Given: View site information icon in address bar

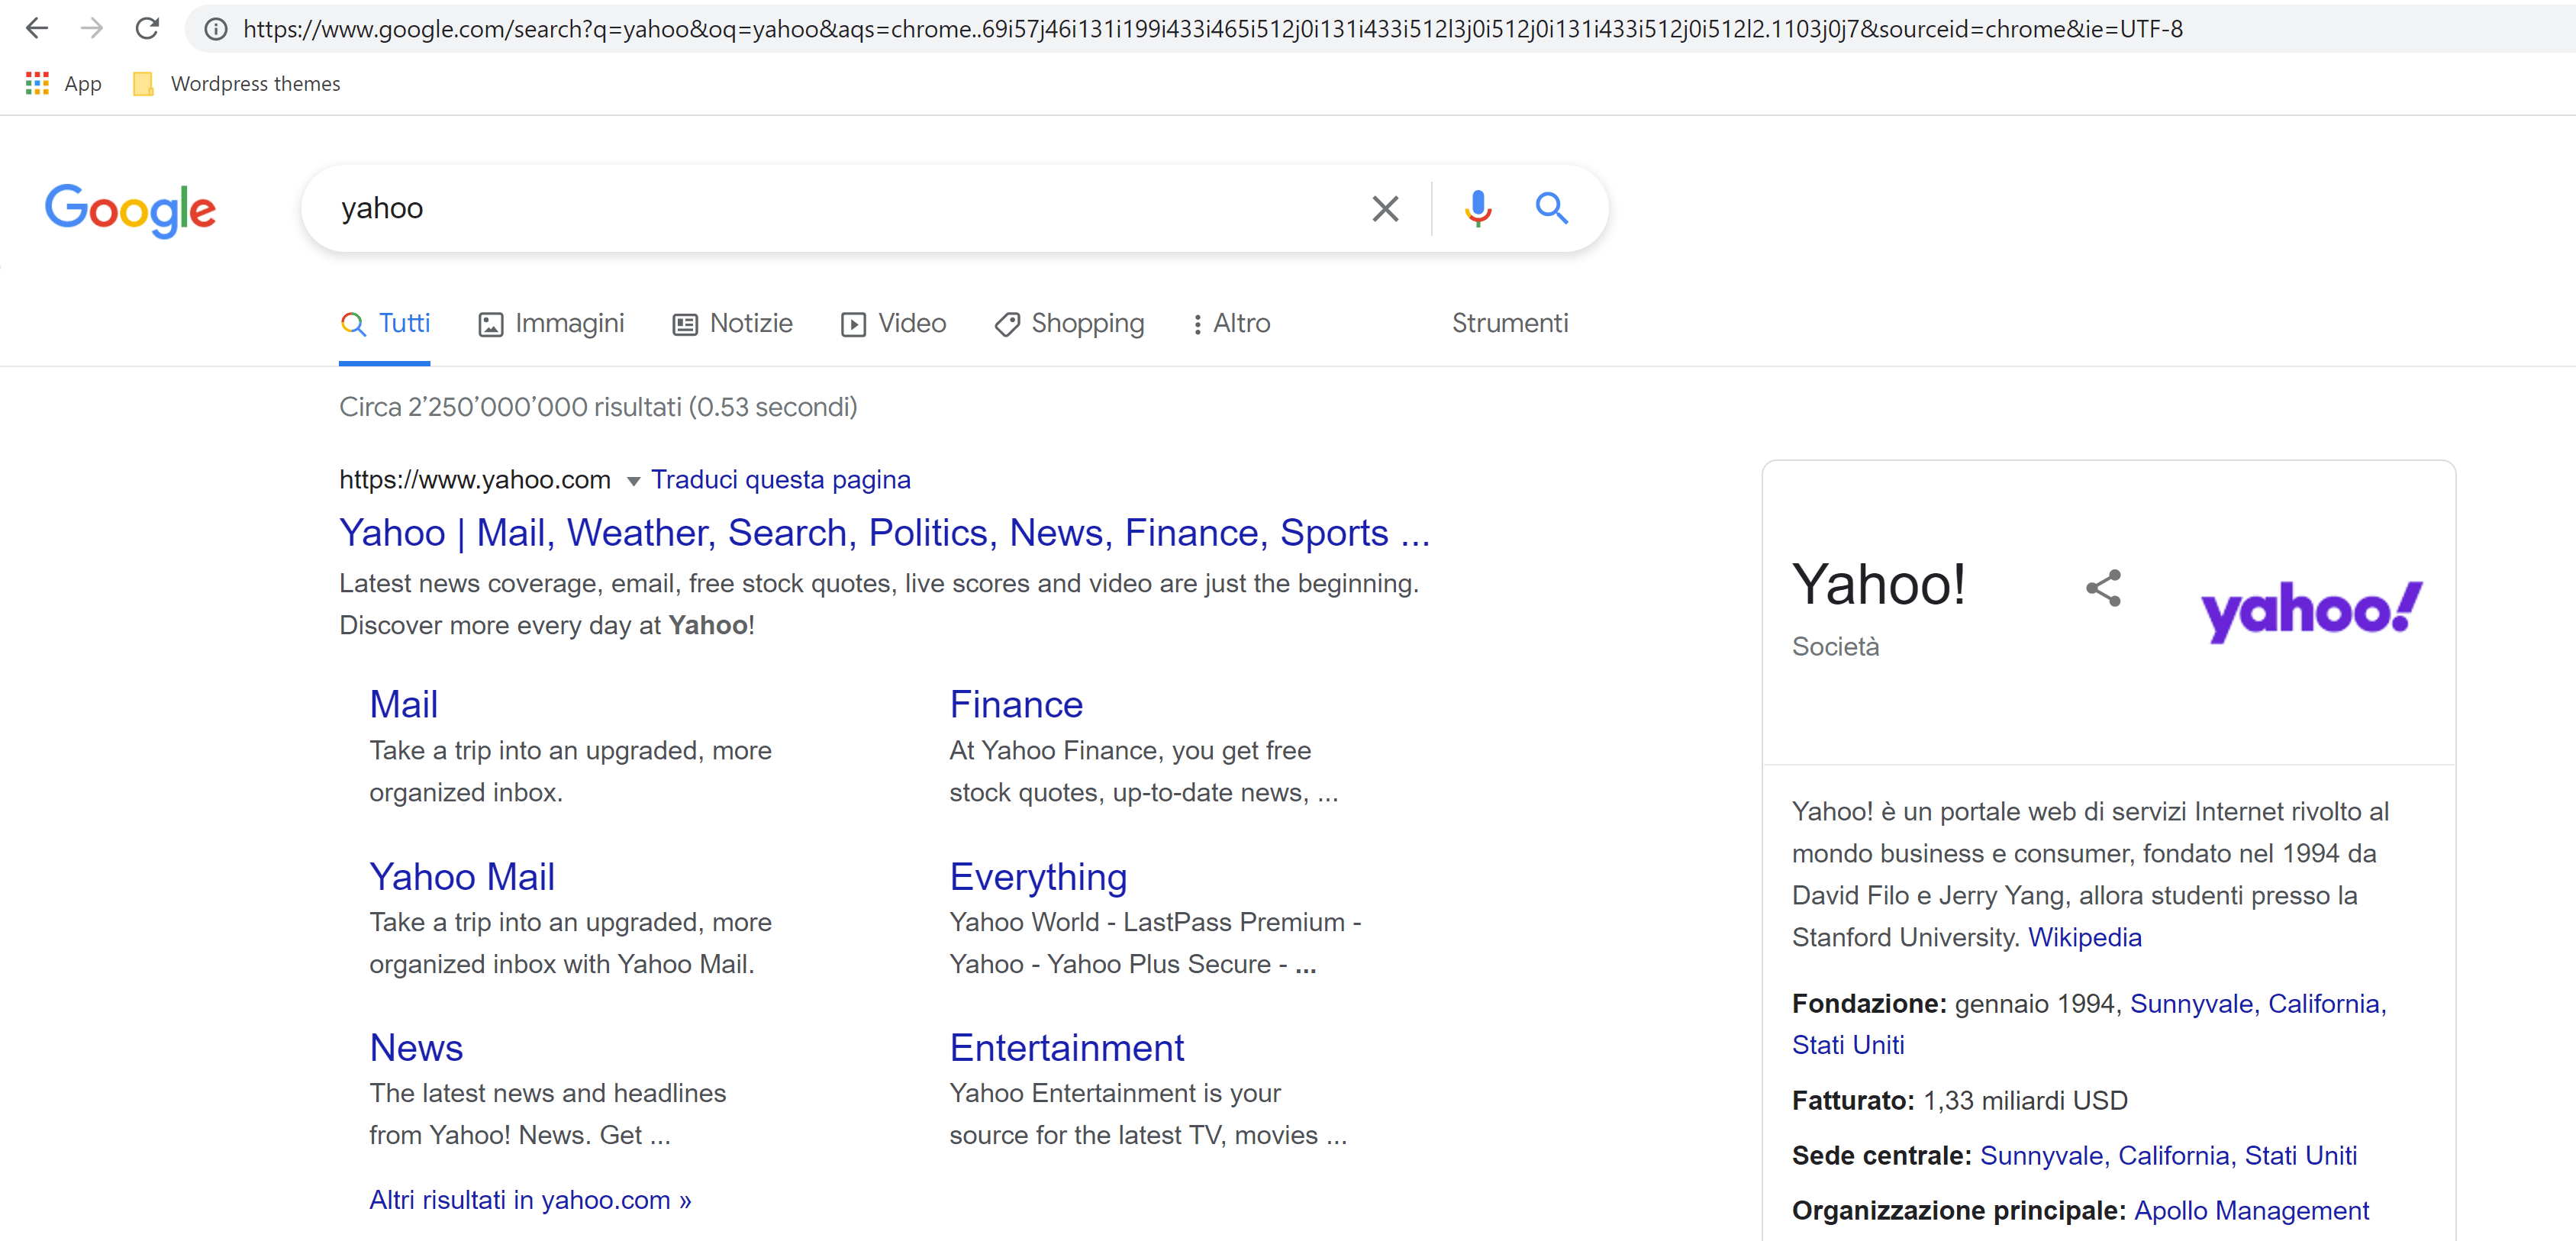Looking at the screenshot, I should (215, 29).
